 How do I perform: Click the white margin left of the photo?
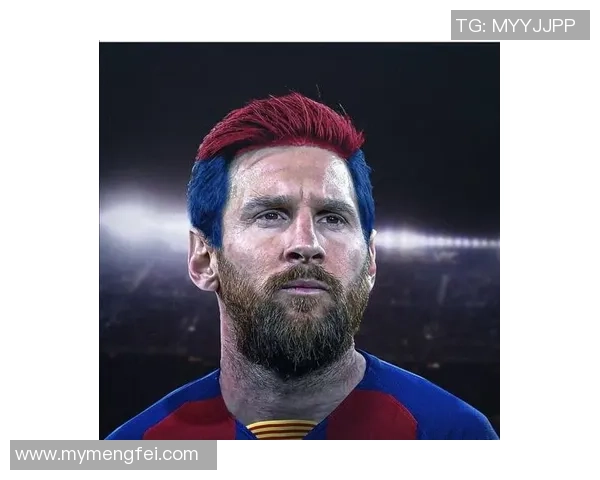[50, 230]
